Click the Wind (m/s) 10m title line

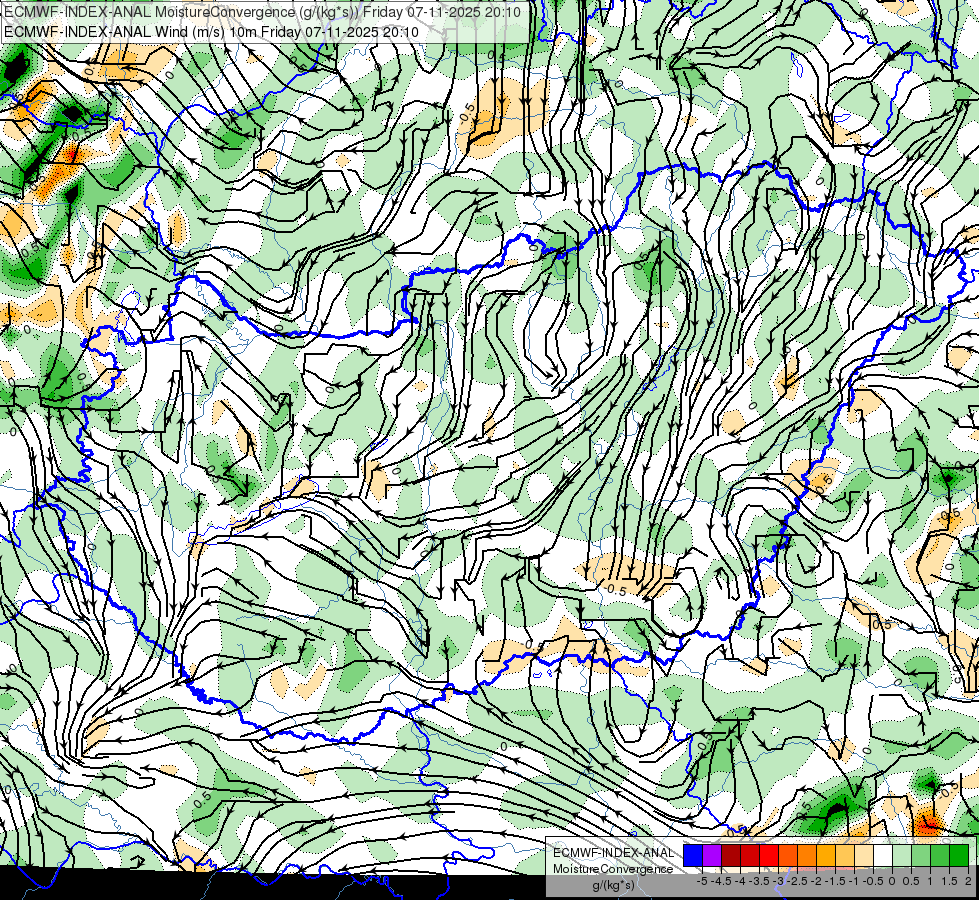click(x=211, y=32)
